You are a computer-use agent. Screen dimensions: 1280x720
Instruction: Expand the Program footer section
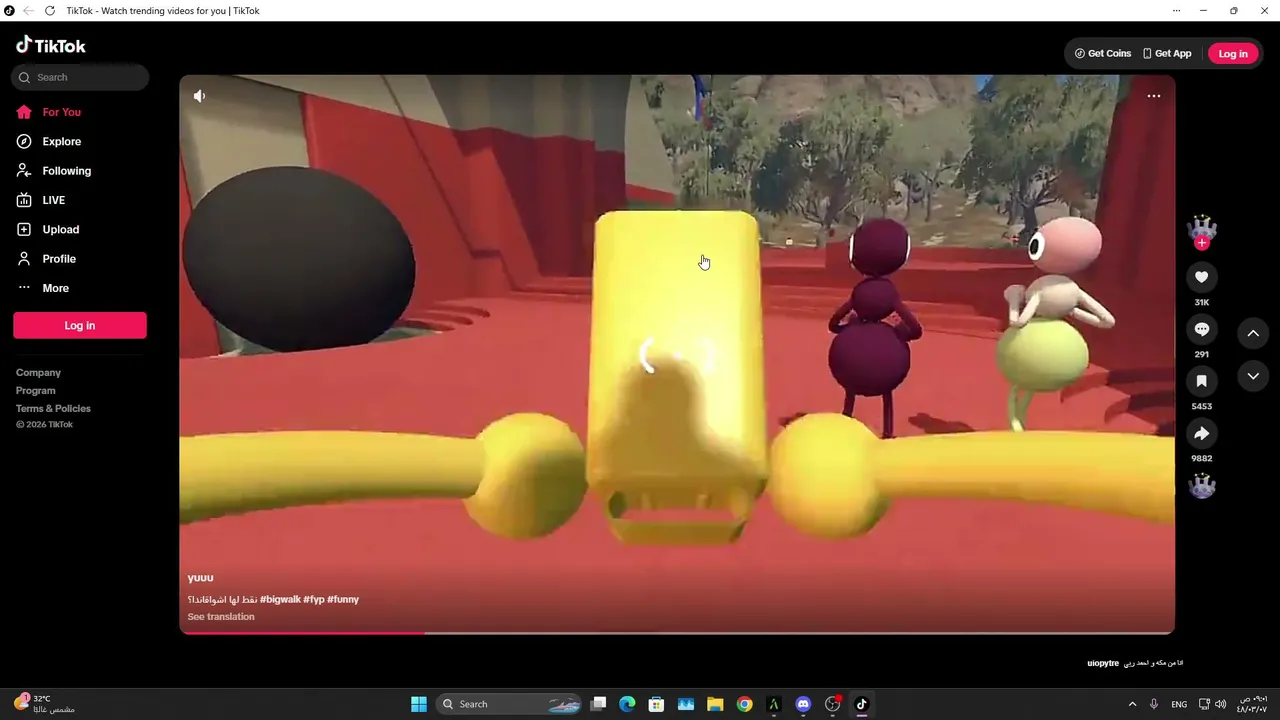tap(36, 391)
